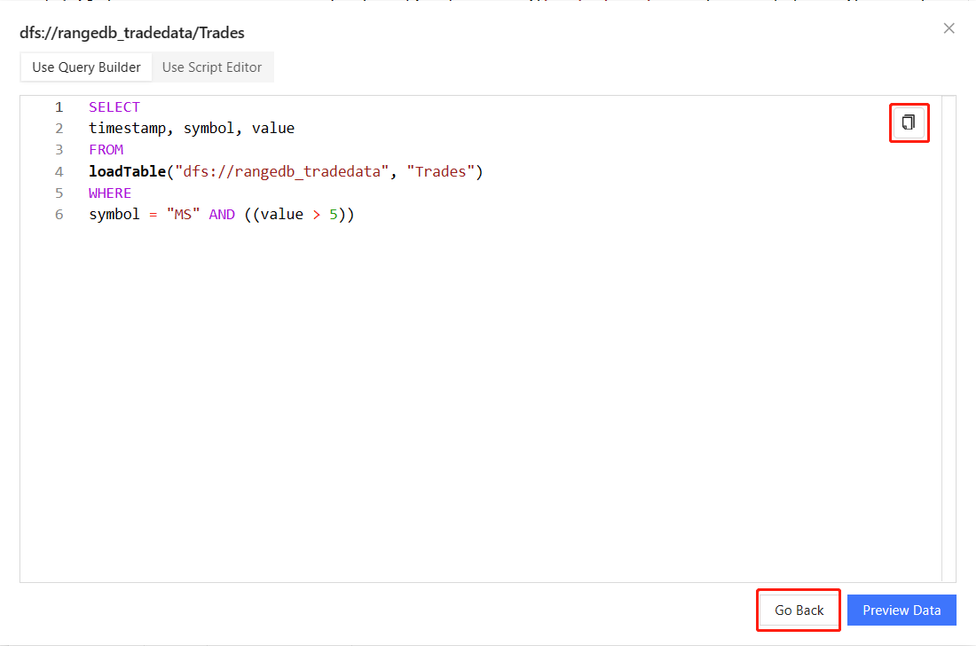Click the "dfs://rangedb_tradedata" string in code
The height and width of the screenshot is (646, 976).
283,171
